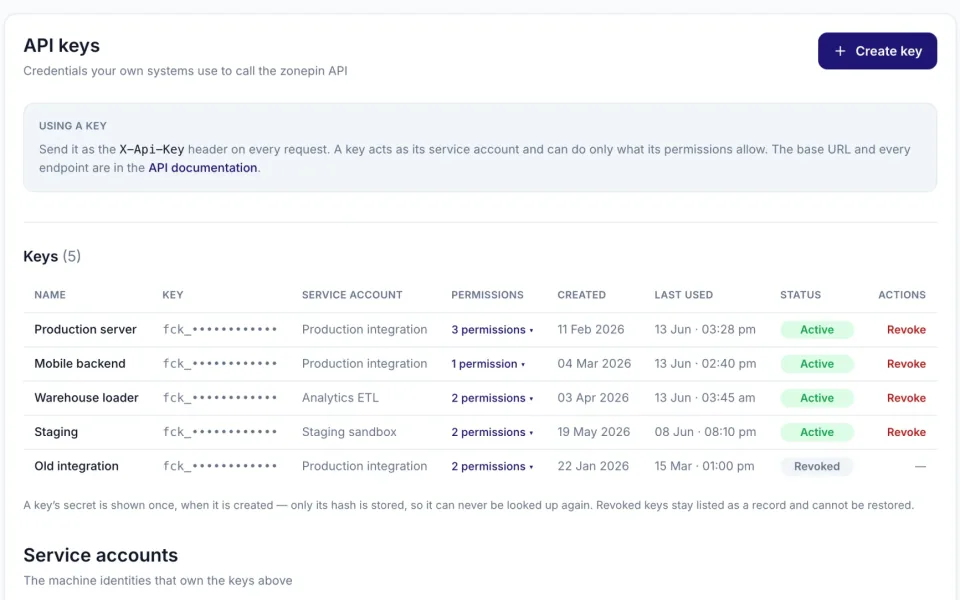The width and height of the screenshot is (960, 600).
Task: Click the Active badge for Production server
Action: pos(817,329)
